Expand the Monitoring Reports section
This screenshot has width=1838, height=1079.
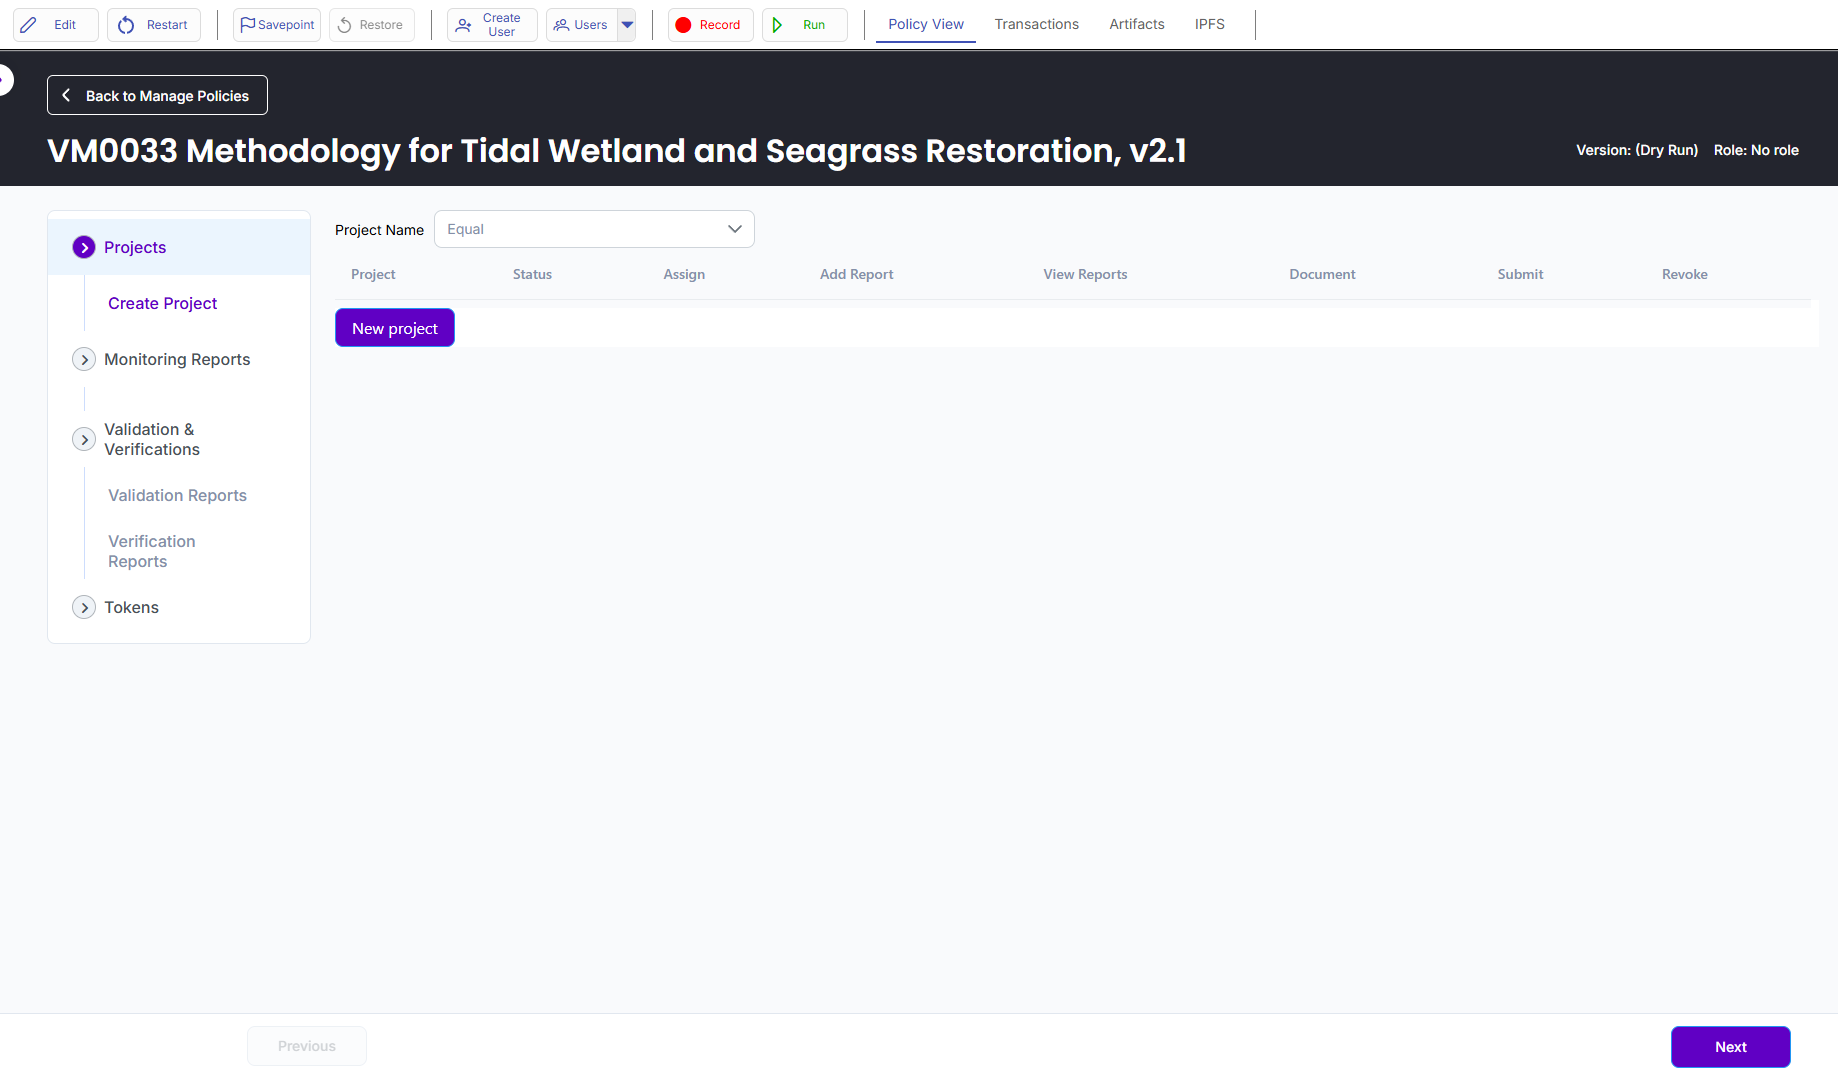coord(84,359)
